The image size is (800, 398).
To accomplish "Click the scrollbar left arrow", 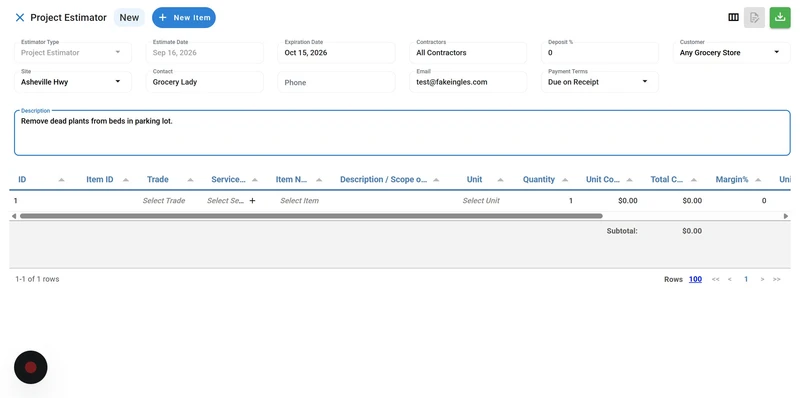I will [x=14, y=216].
